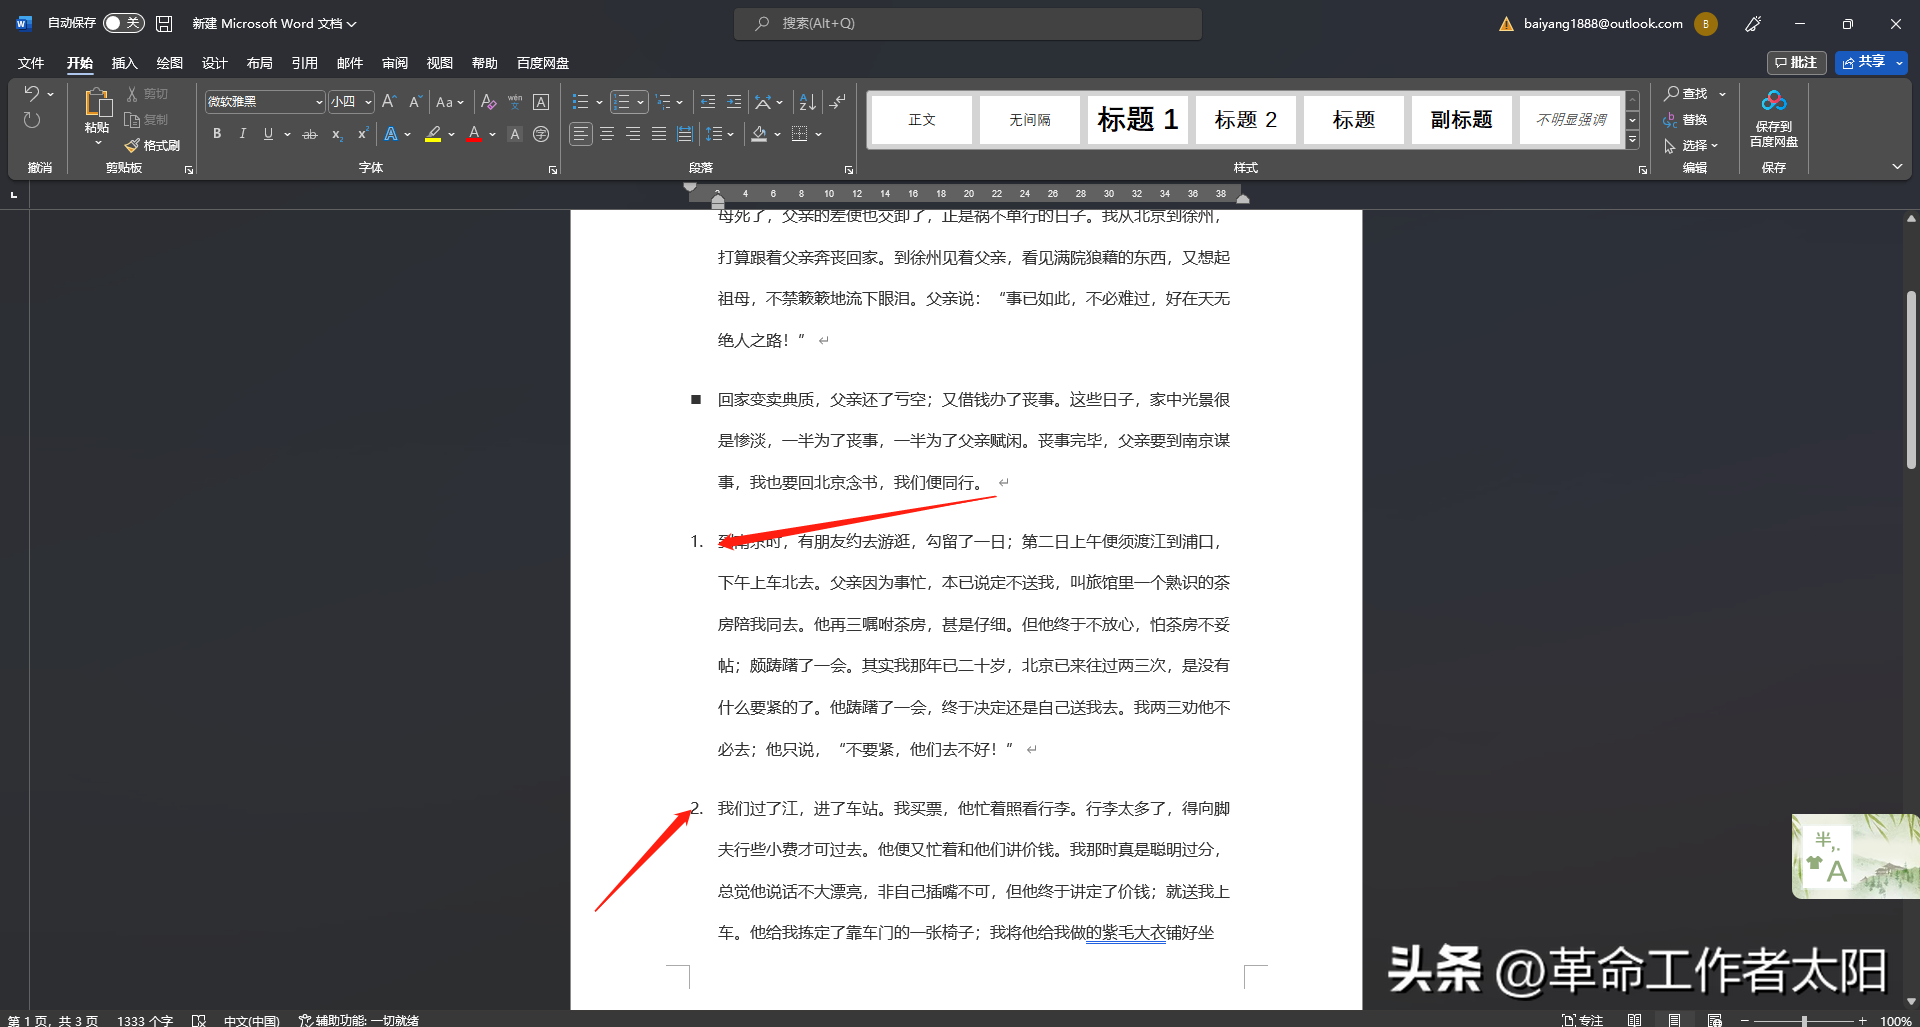Toggle left alignment for the paragraph

[x=581, y=134]
